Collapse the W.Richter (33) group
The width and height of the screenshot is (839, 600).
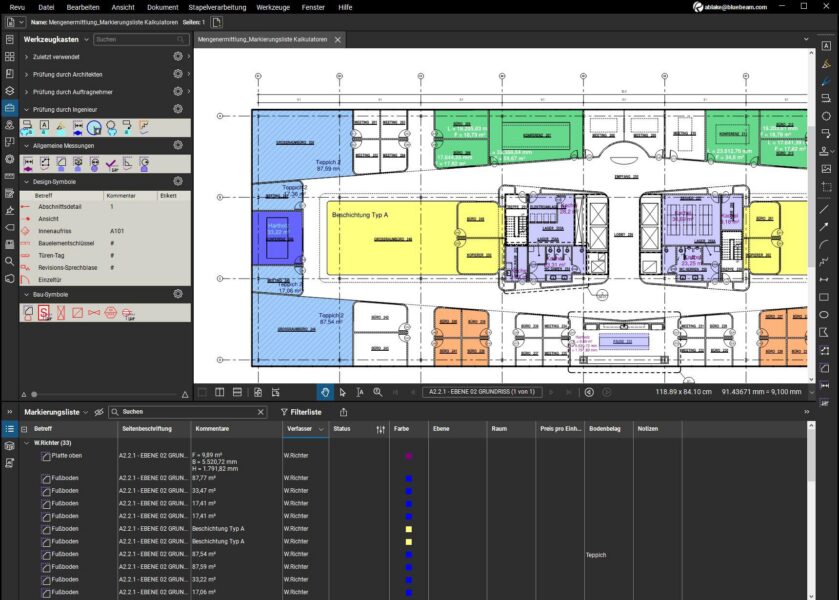click(26, 443)
